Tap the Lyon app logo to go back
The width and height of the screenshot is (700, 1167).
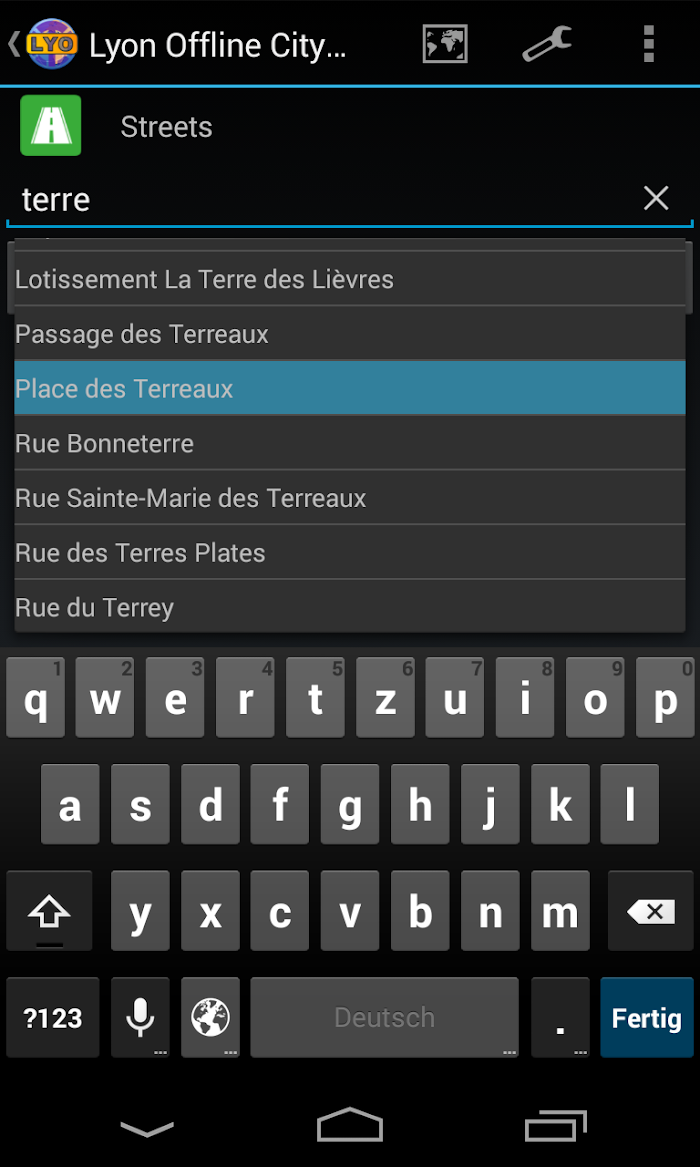[x=52, y=44]
